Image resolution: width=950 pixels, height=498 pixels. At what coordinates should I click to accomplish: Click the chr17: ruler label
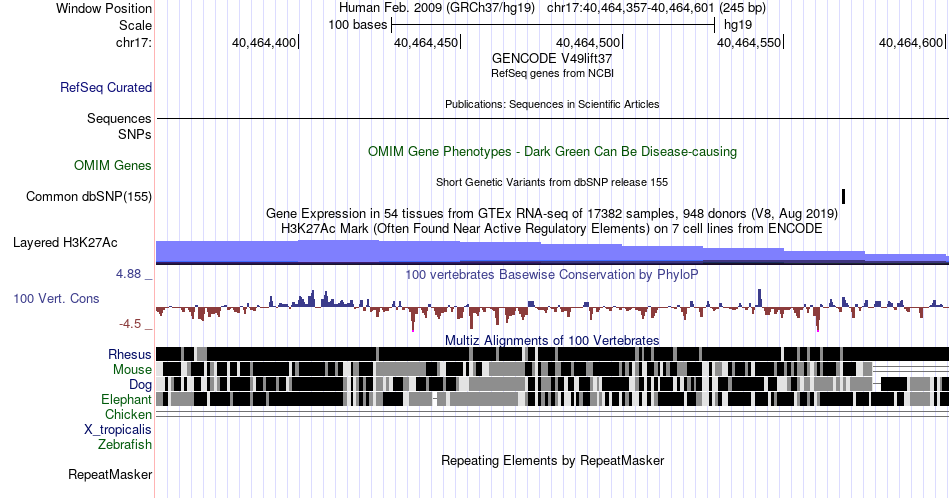(133, 42)
